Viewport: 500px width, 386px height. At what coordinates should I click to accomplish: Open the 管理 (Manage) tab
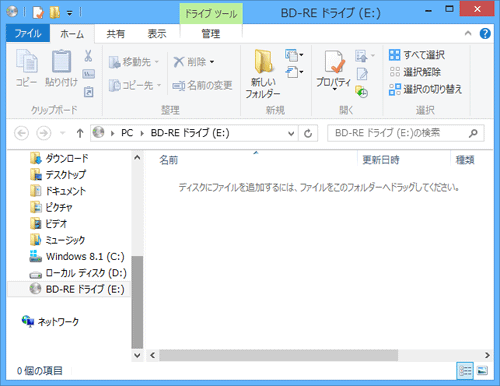[211, 34]
